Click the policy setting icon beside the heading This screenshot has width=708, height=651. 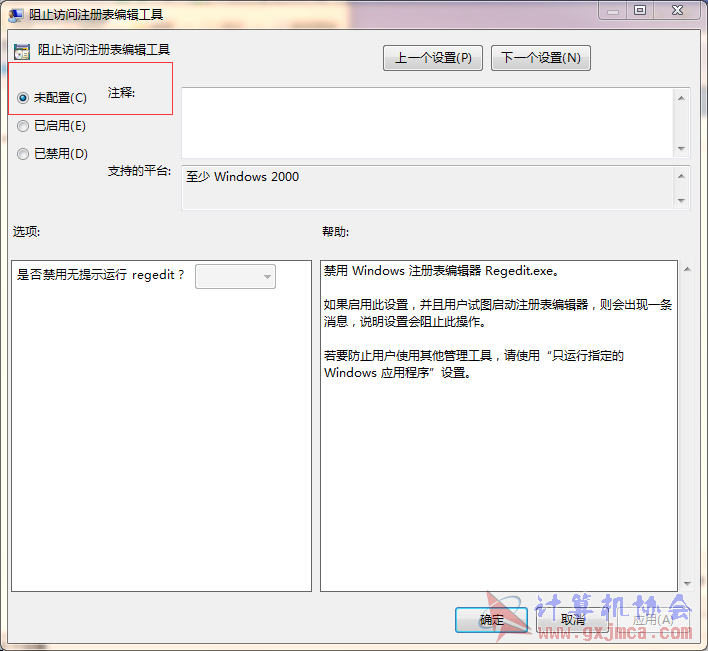point(22,51)
